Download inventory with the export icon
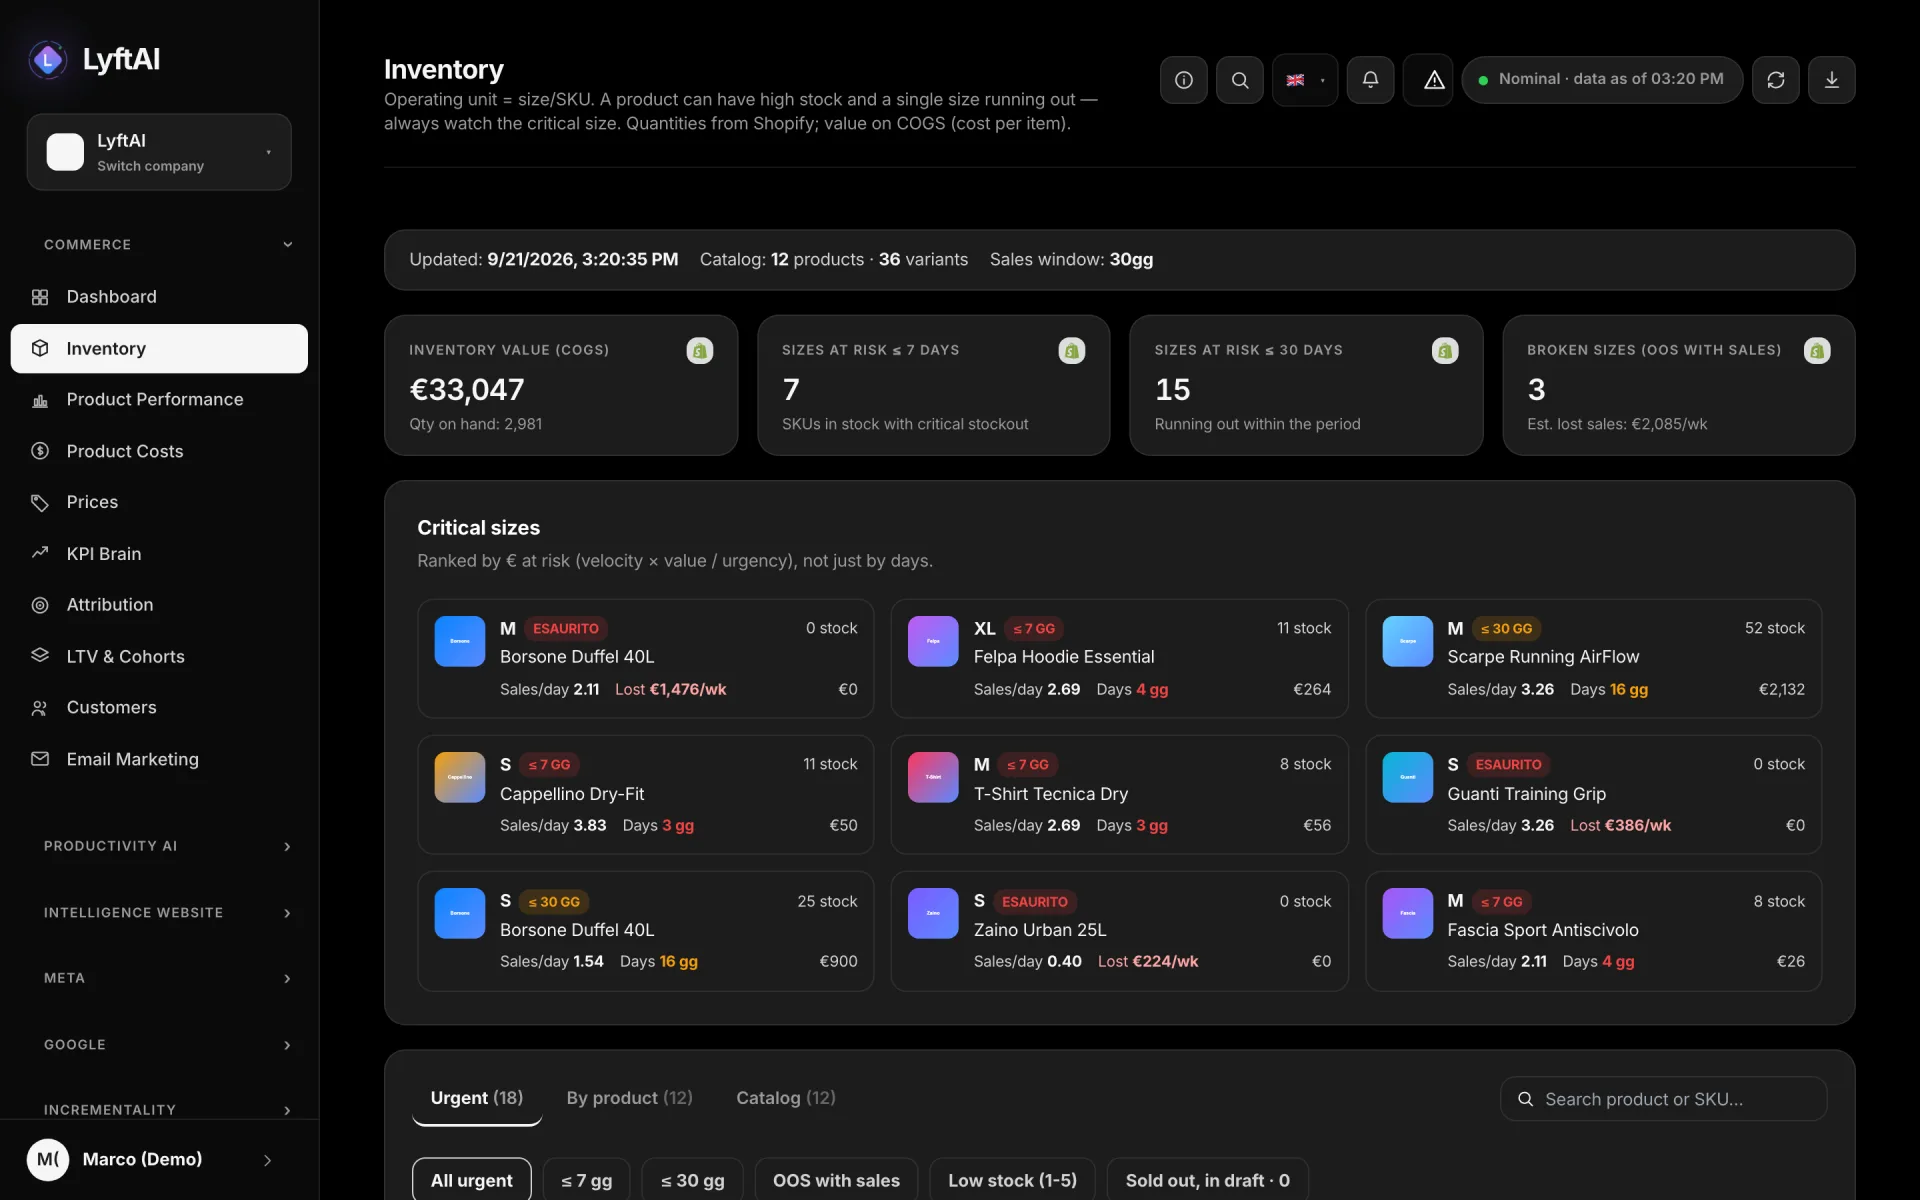1920x1200 pixels. pos(1831,80)
